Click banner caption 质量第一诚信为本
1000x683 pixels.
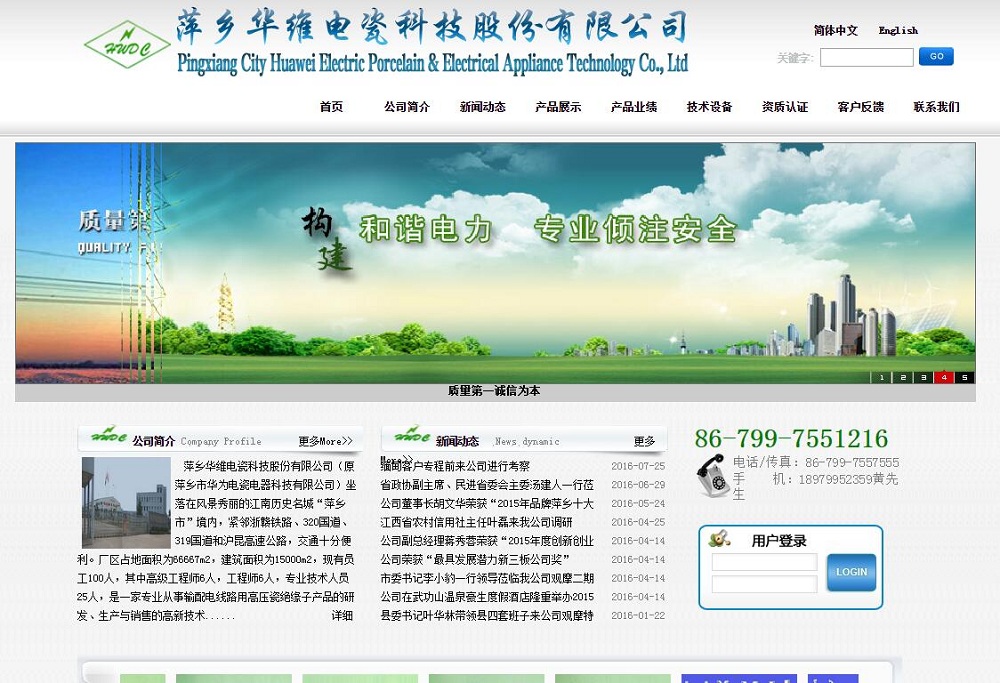click(x=494, y=391)
